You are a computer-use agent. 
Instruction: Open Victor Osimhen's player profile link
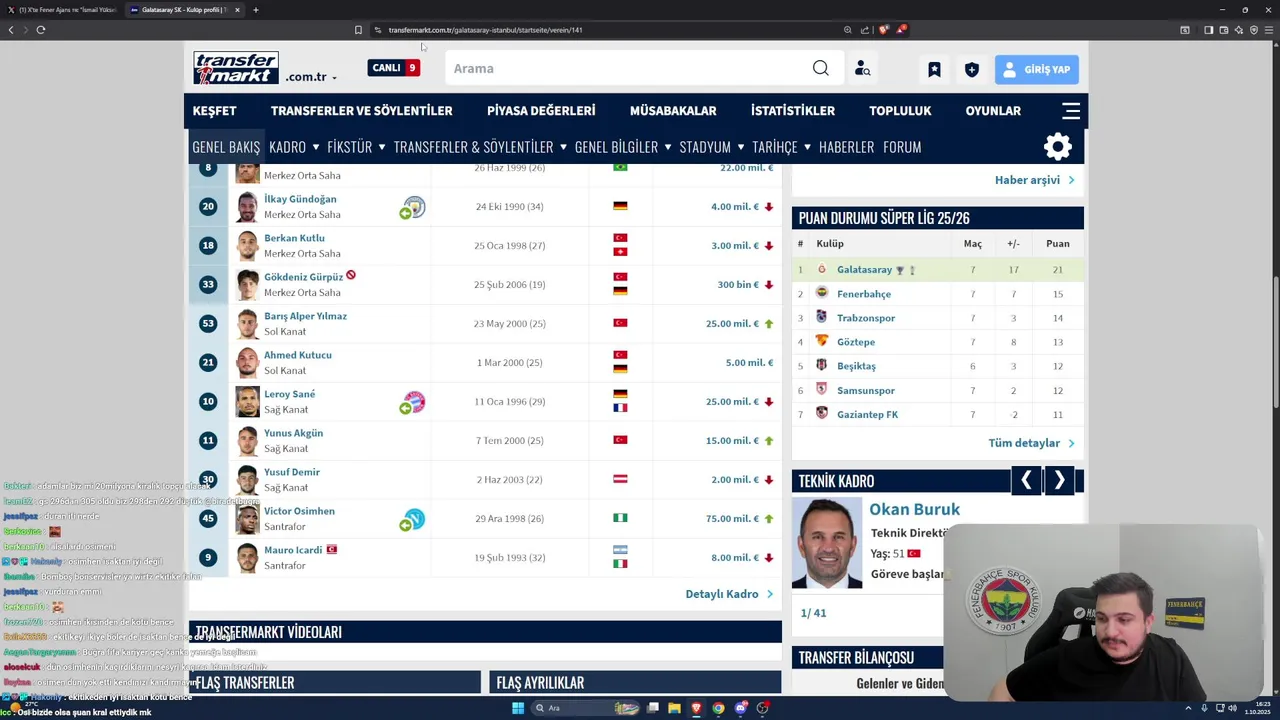[299, 511]
